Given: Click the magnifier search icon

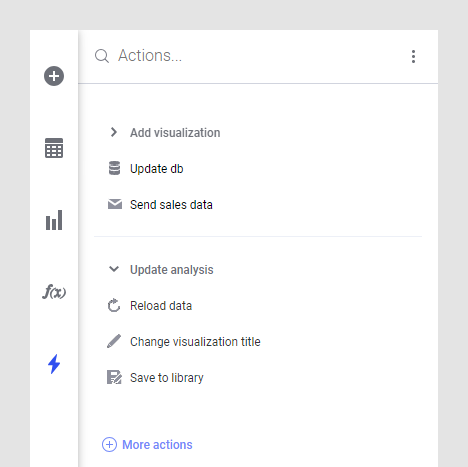Looking at the screenshot, I should (102, 56).
